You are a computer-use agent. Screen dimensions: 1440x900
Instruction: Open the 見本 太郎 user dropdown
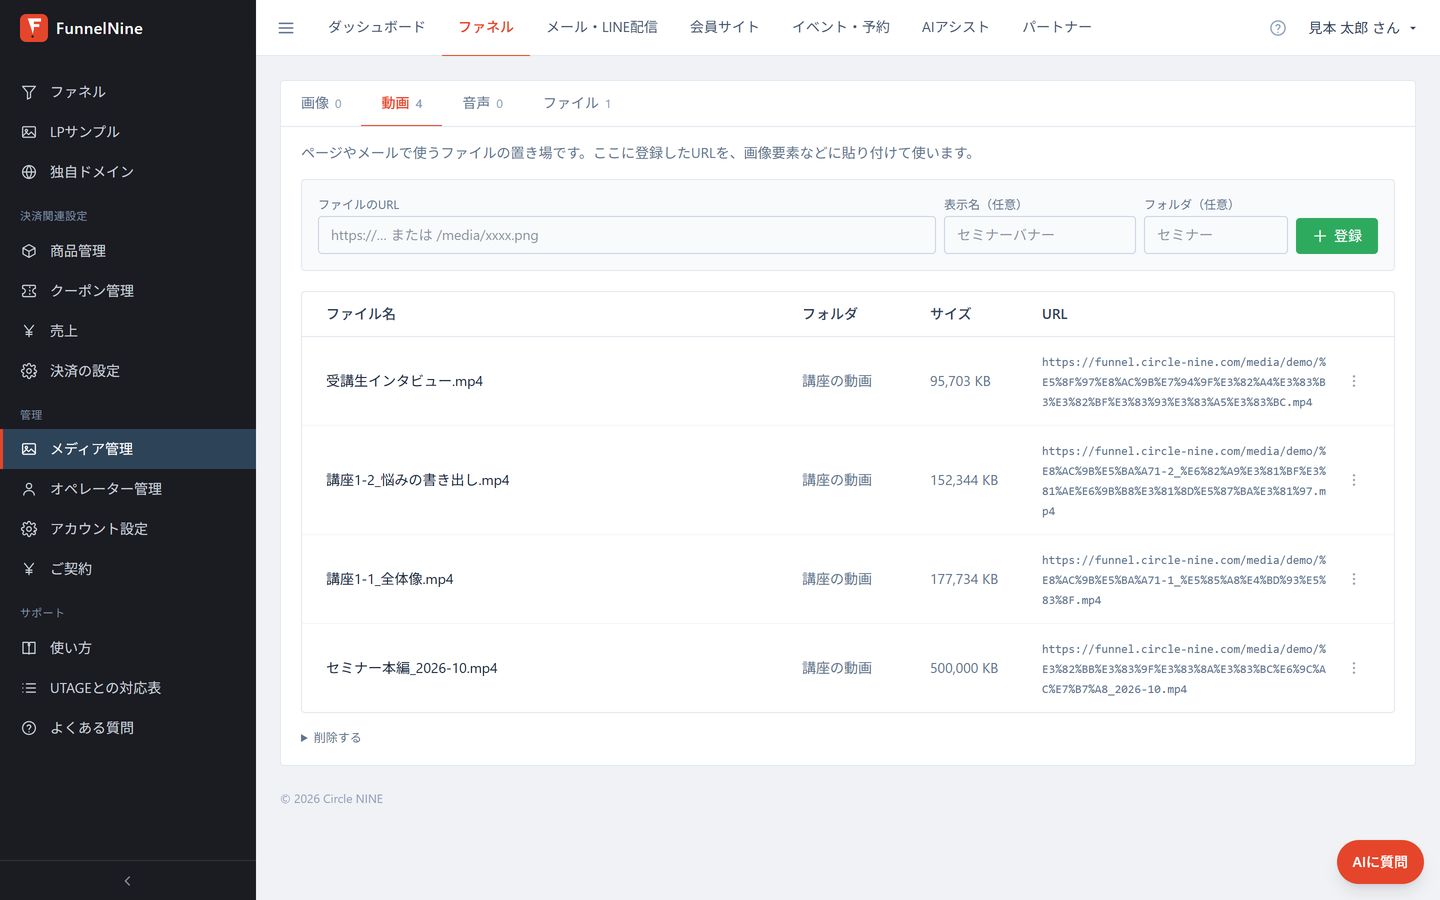[x=1362, y=28]
